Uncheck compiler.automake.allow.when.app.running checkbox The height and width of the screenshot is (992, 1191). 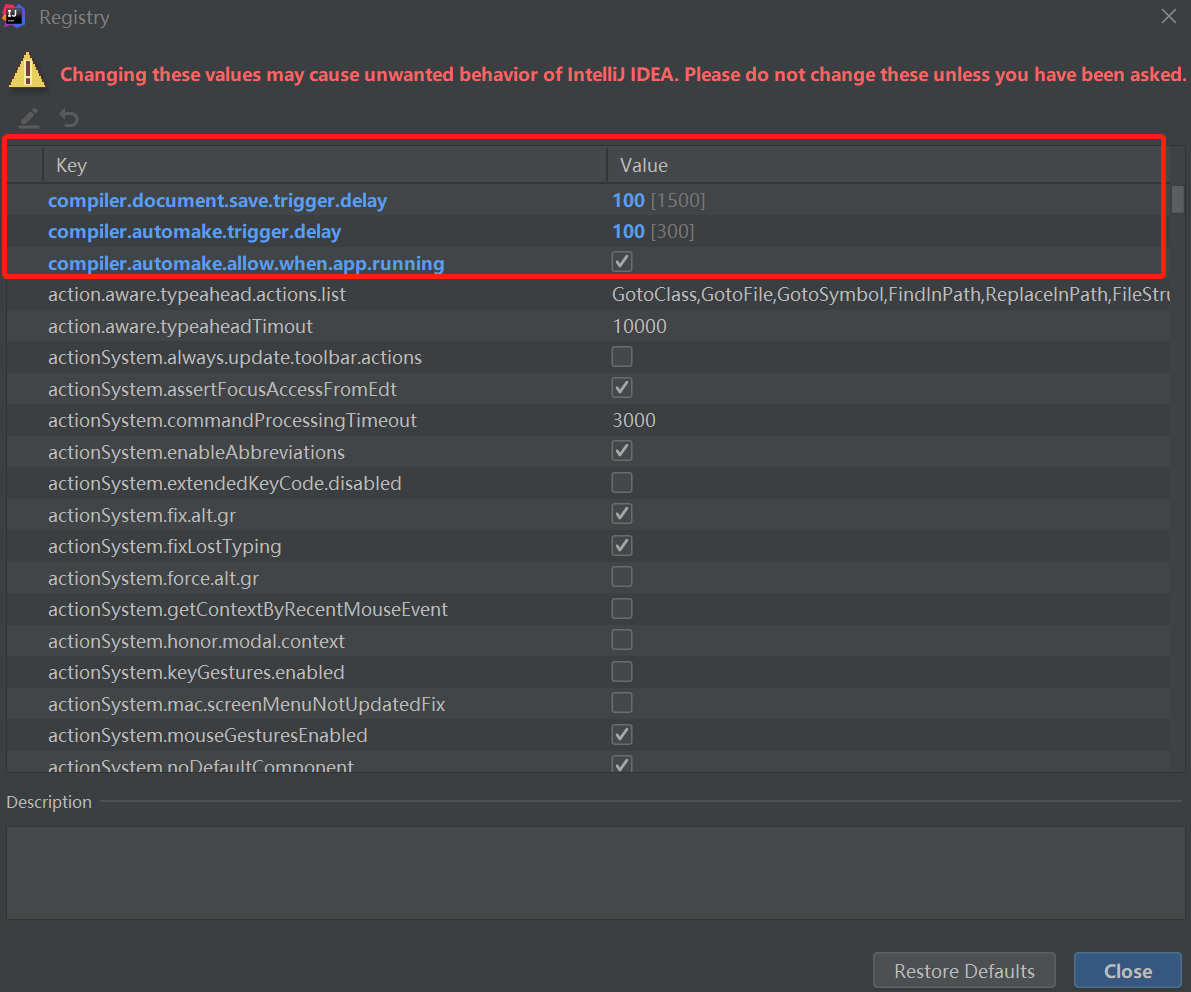click(x=622, y=262)
